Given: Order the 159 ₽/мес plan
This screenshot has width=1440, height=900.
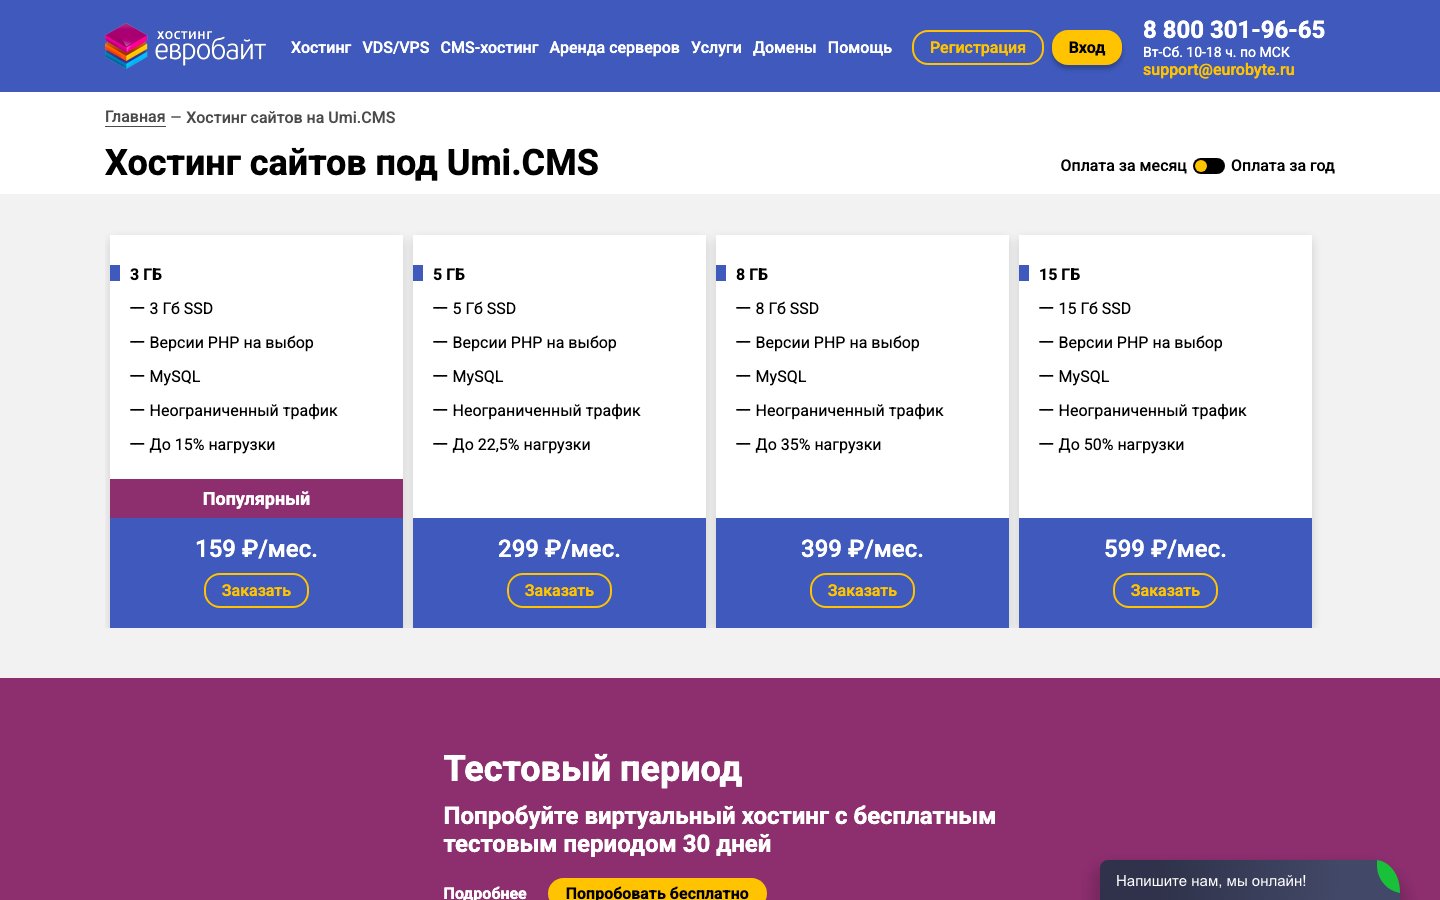Looking at the screenshot, I should [256, 590].
